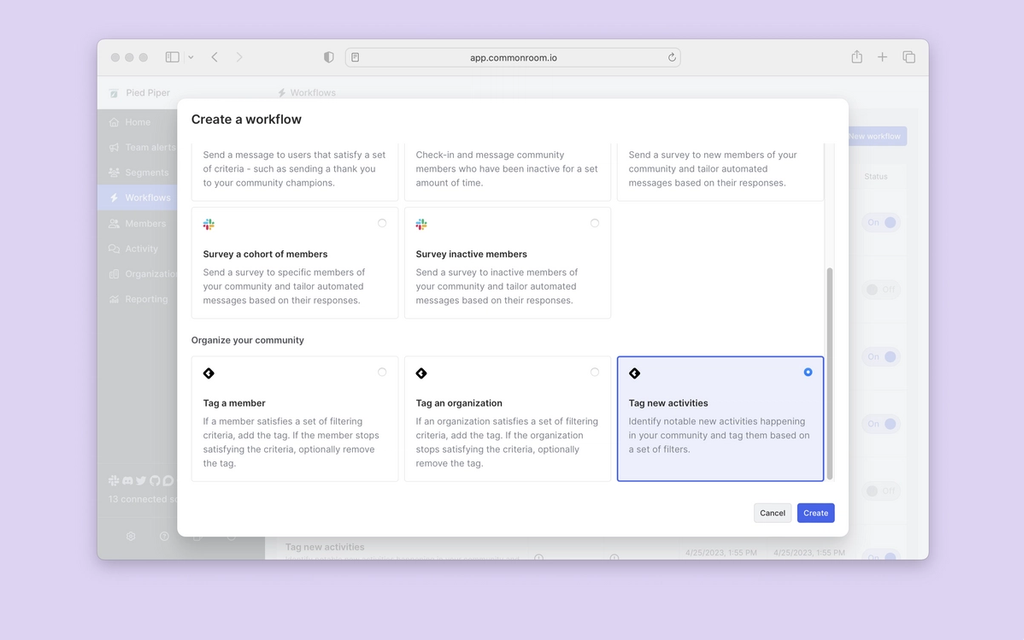Image resolution: width=1024 pixels, height=640 pixels.
Task: Open the Segments section
Action: point(141,172)
